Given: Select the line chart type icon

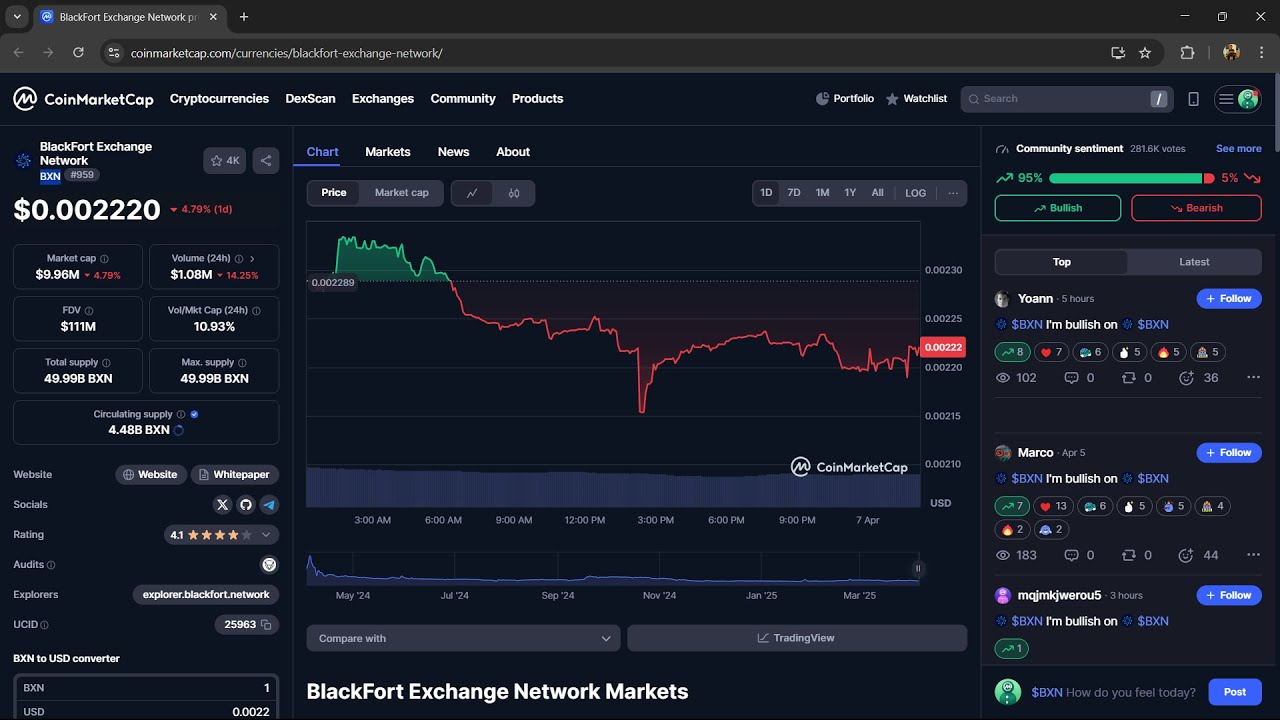Looking at the screenshot, I should (472, 193).
